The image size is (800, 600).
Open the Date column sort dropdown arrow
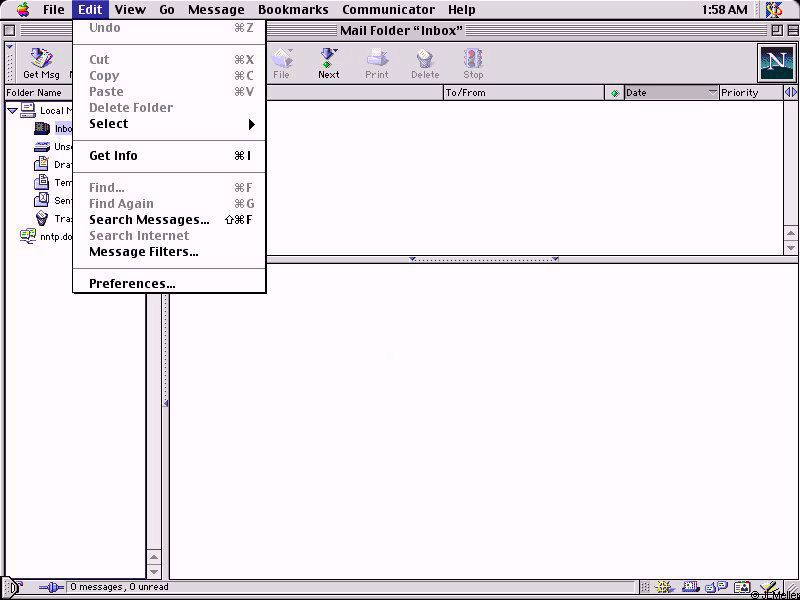[712, 93]
